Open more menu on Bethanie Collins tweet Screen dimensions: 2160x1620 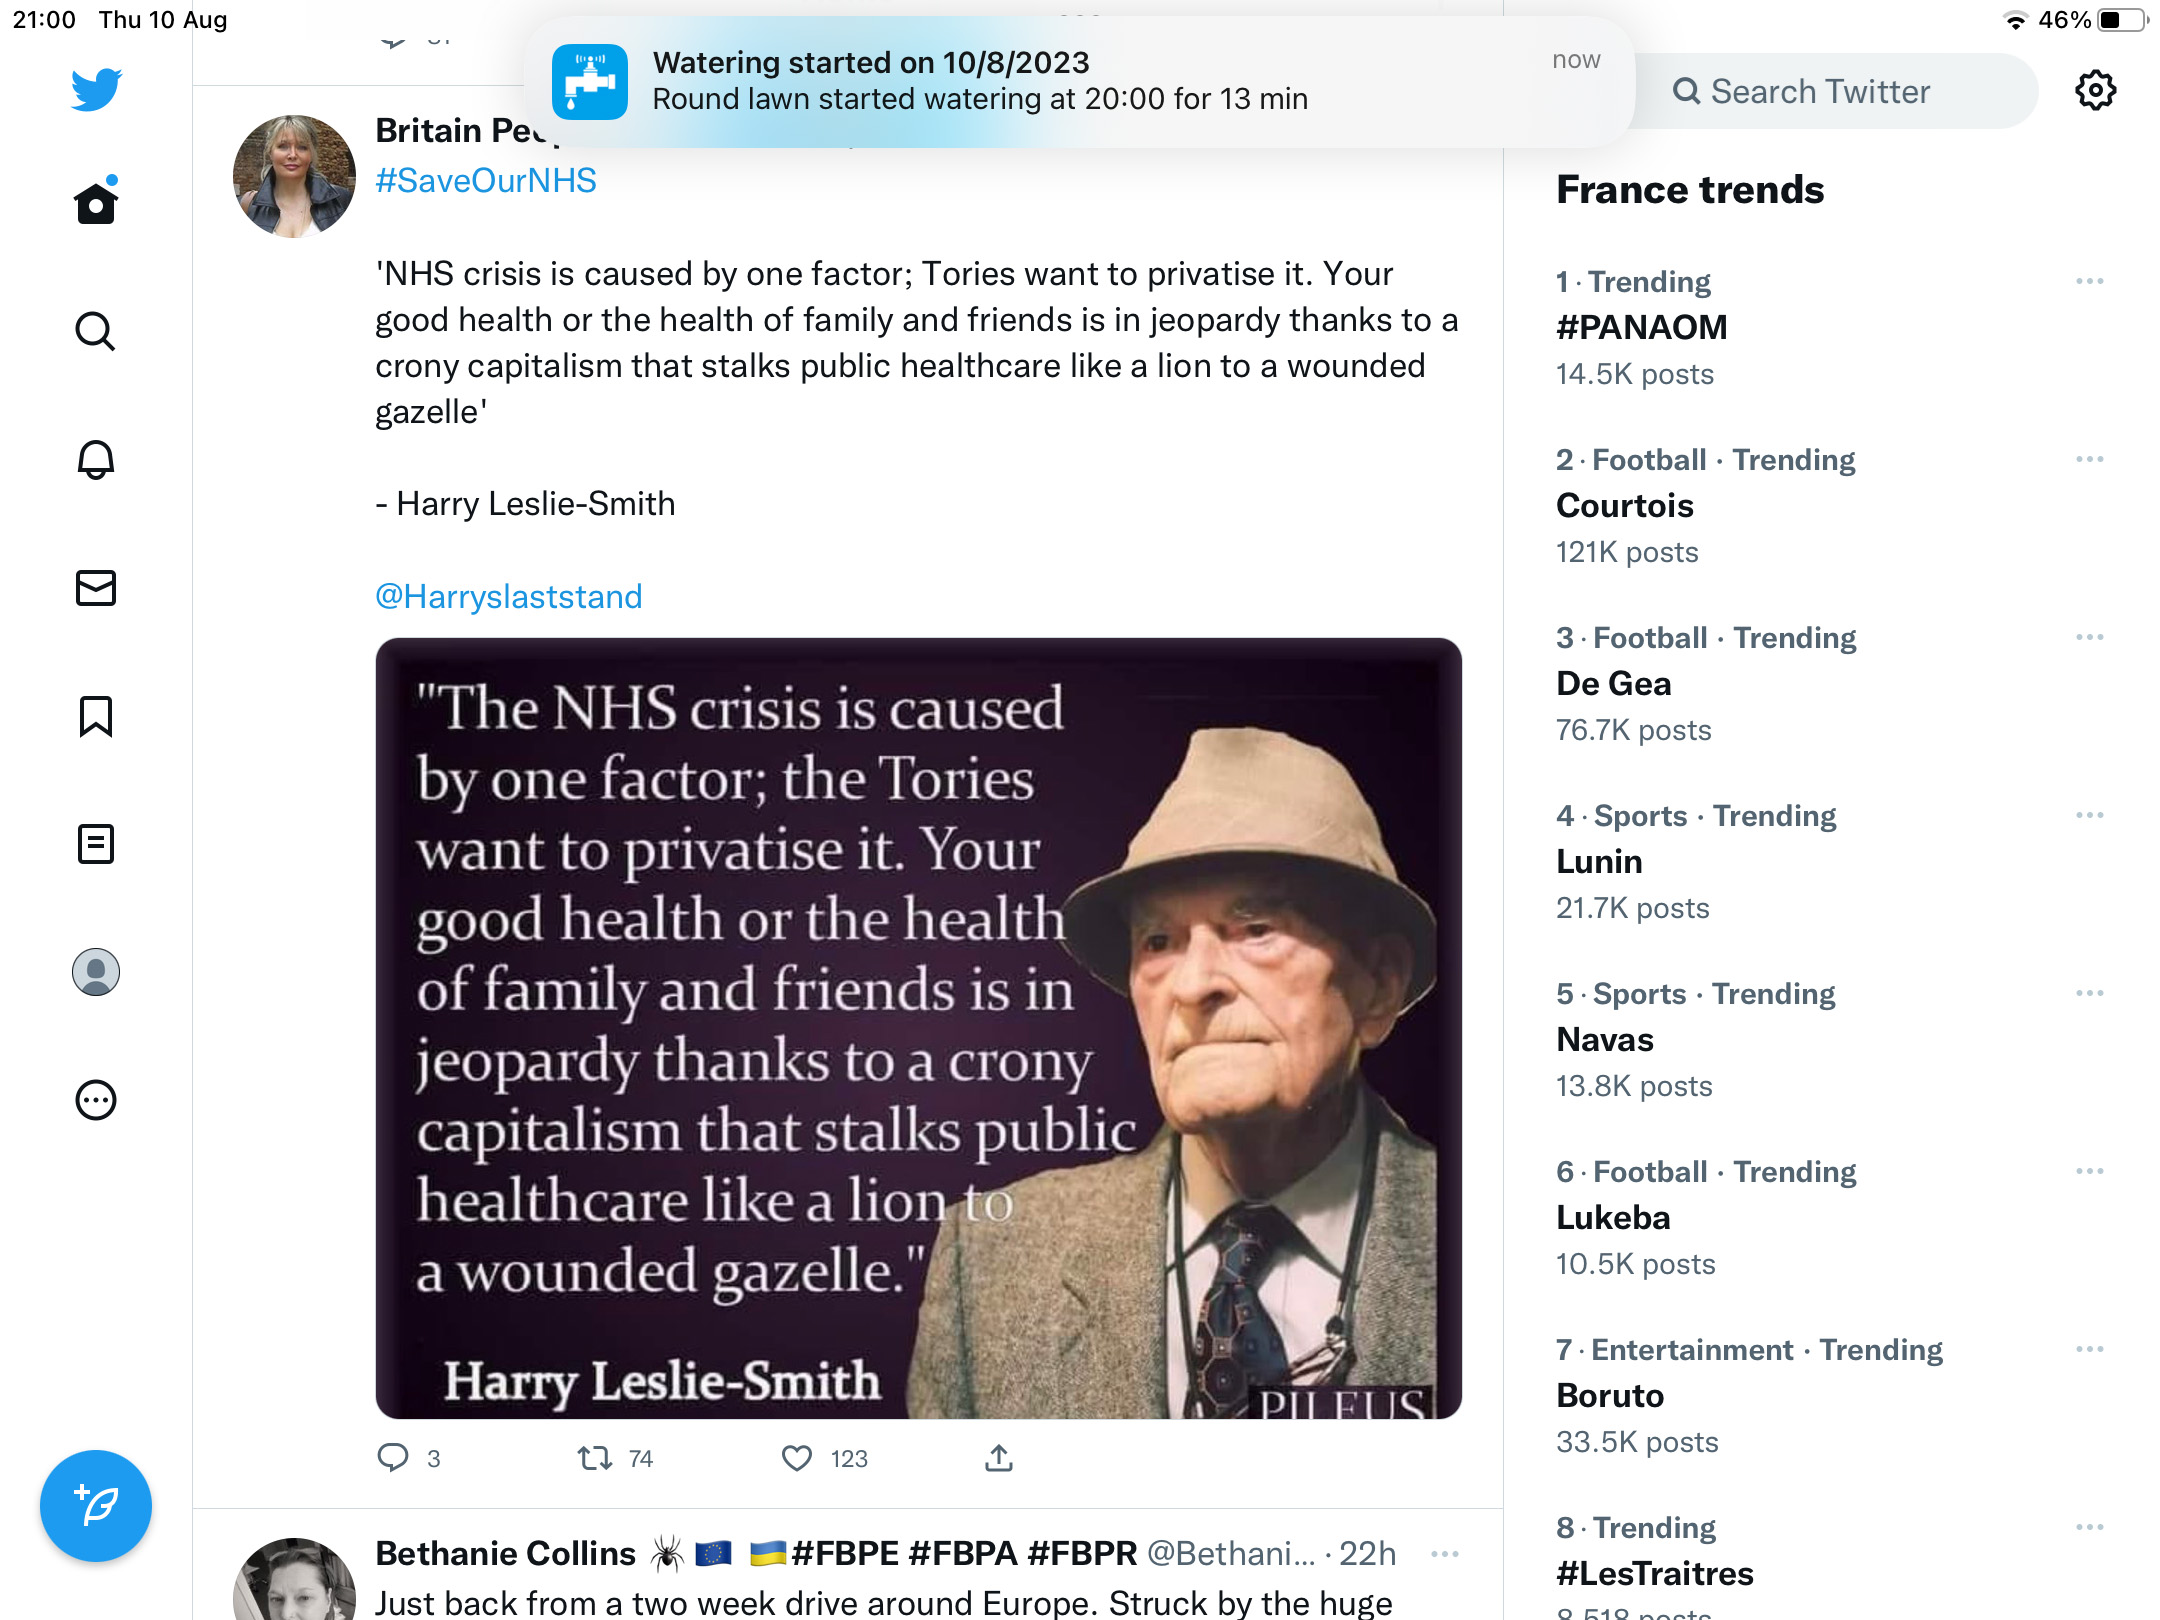[x=1445, y=1554]
